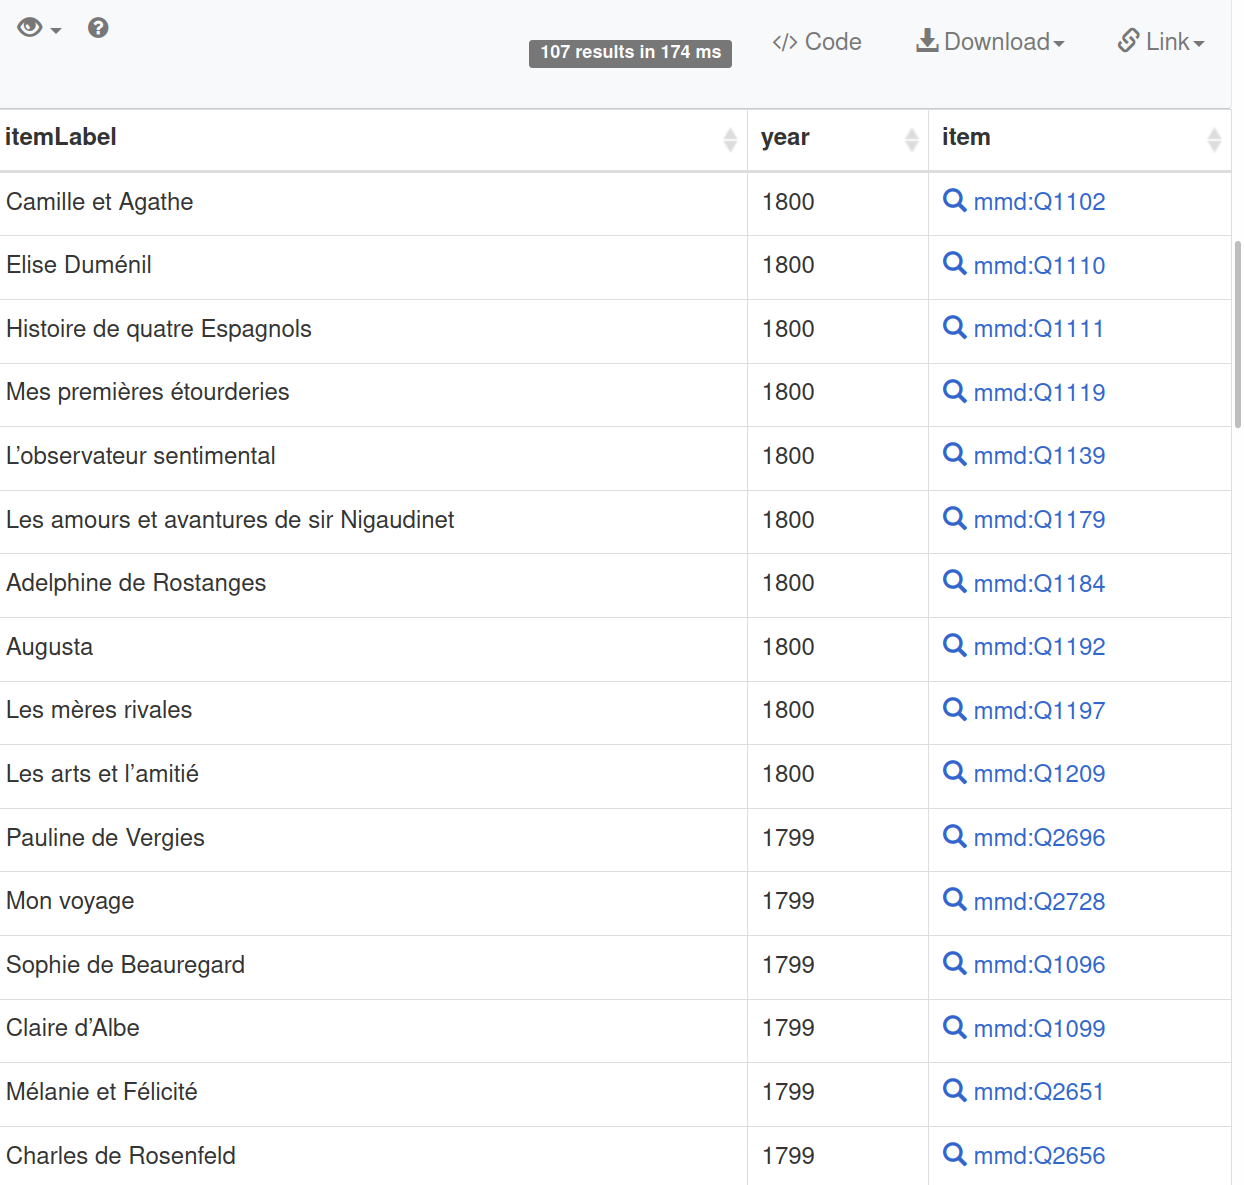Click magnifier icon beside mmd:Q2696
This screenshot has height=1185, width=1244.
tap(954, 836)
